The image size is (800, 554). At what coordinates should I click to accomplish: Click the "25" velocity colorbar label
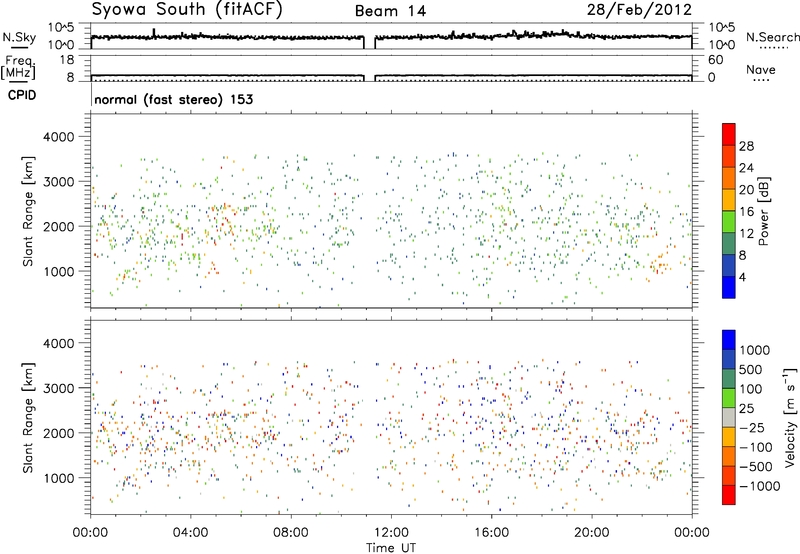tap(747, 408)
